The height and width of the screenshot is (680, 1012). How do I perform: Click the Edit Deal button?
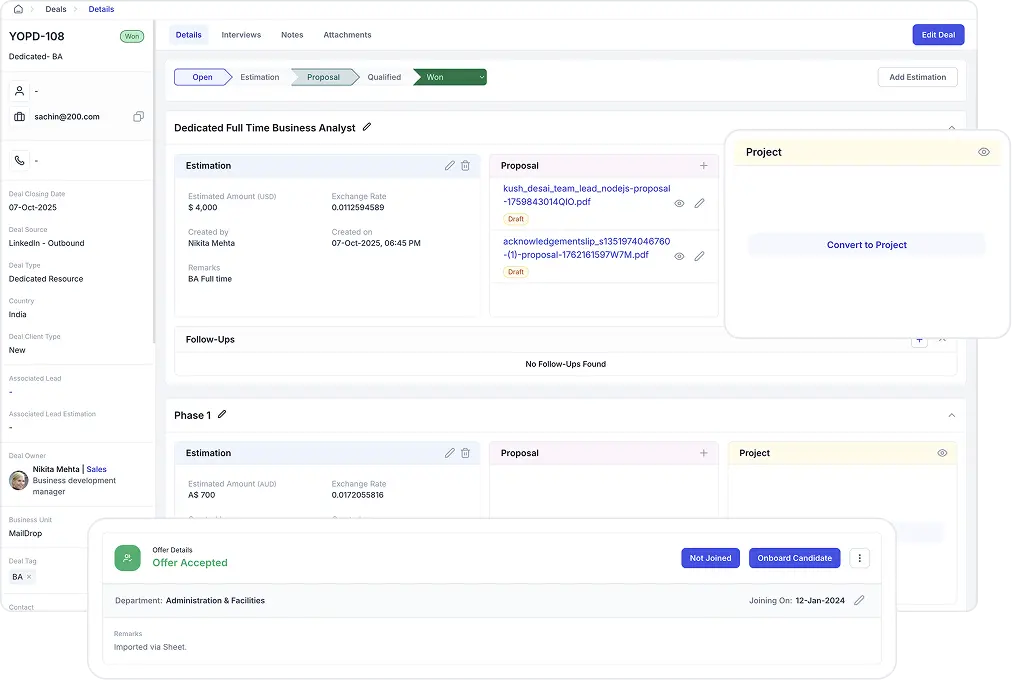point(937,34)
